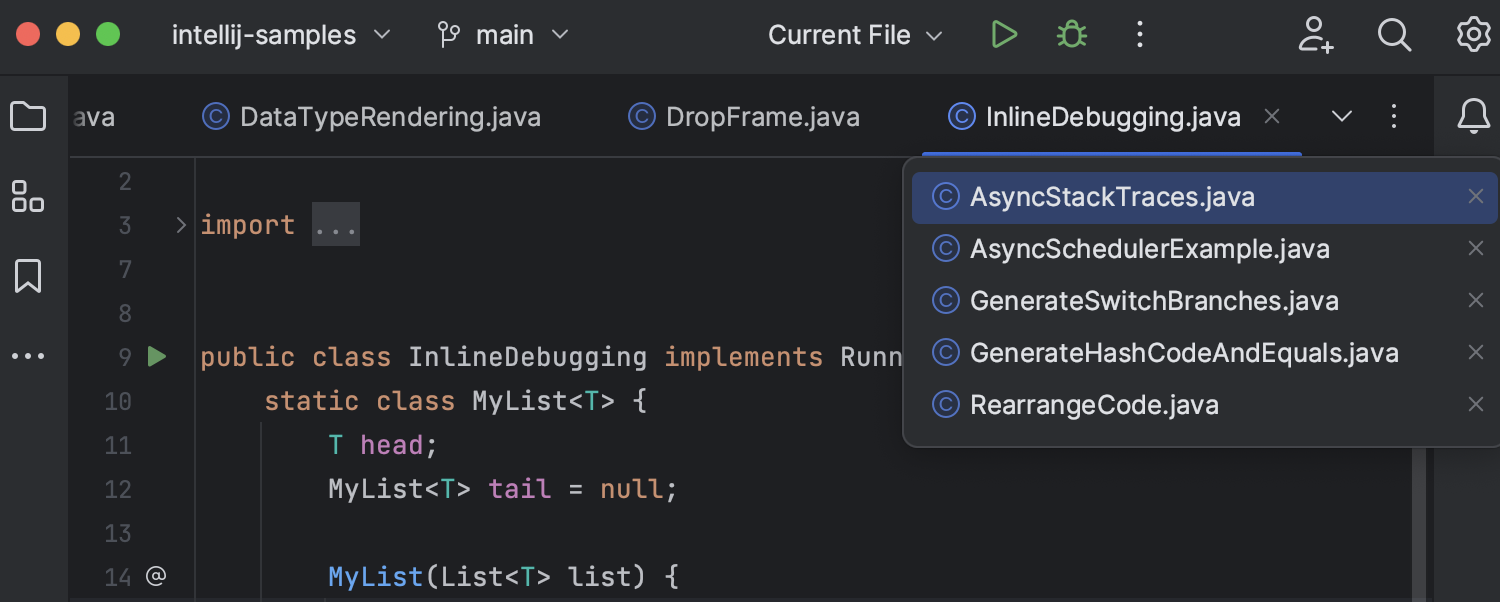The width and height of the screenshot is (1500, 602).
Task: Open IDE Settings via the gear icon
Action: tap(1472, 34)
